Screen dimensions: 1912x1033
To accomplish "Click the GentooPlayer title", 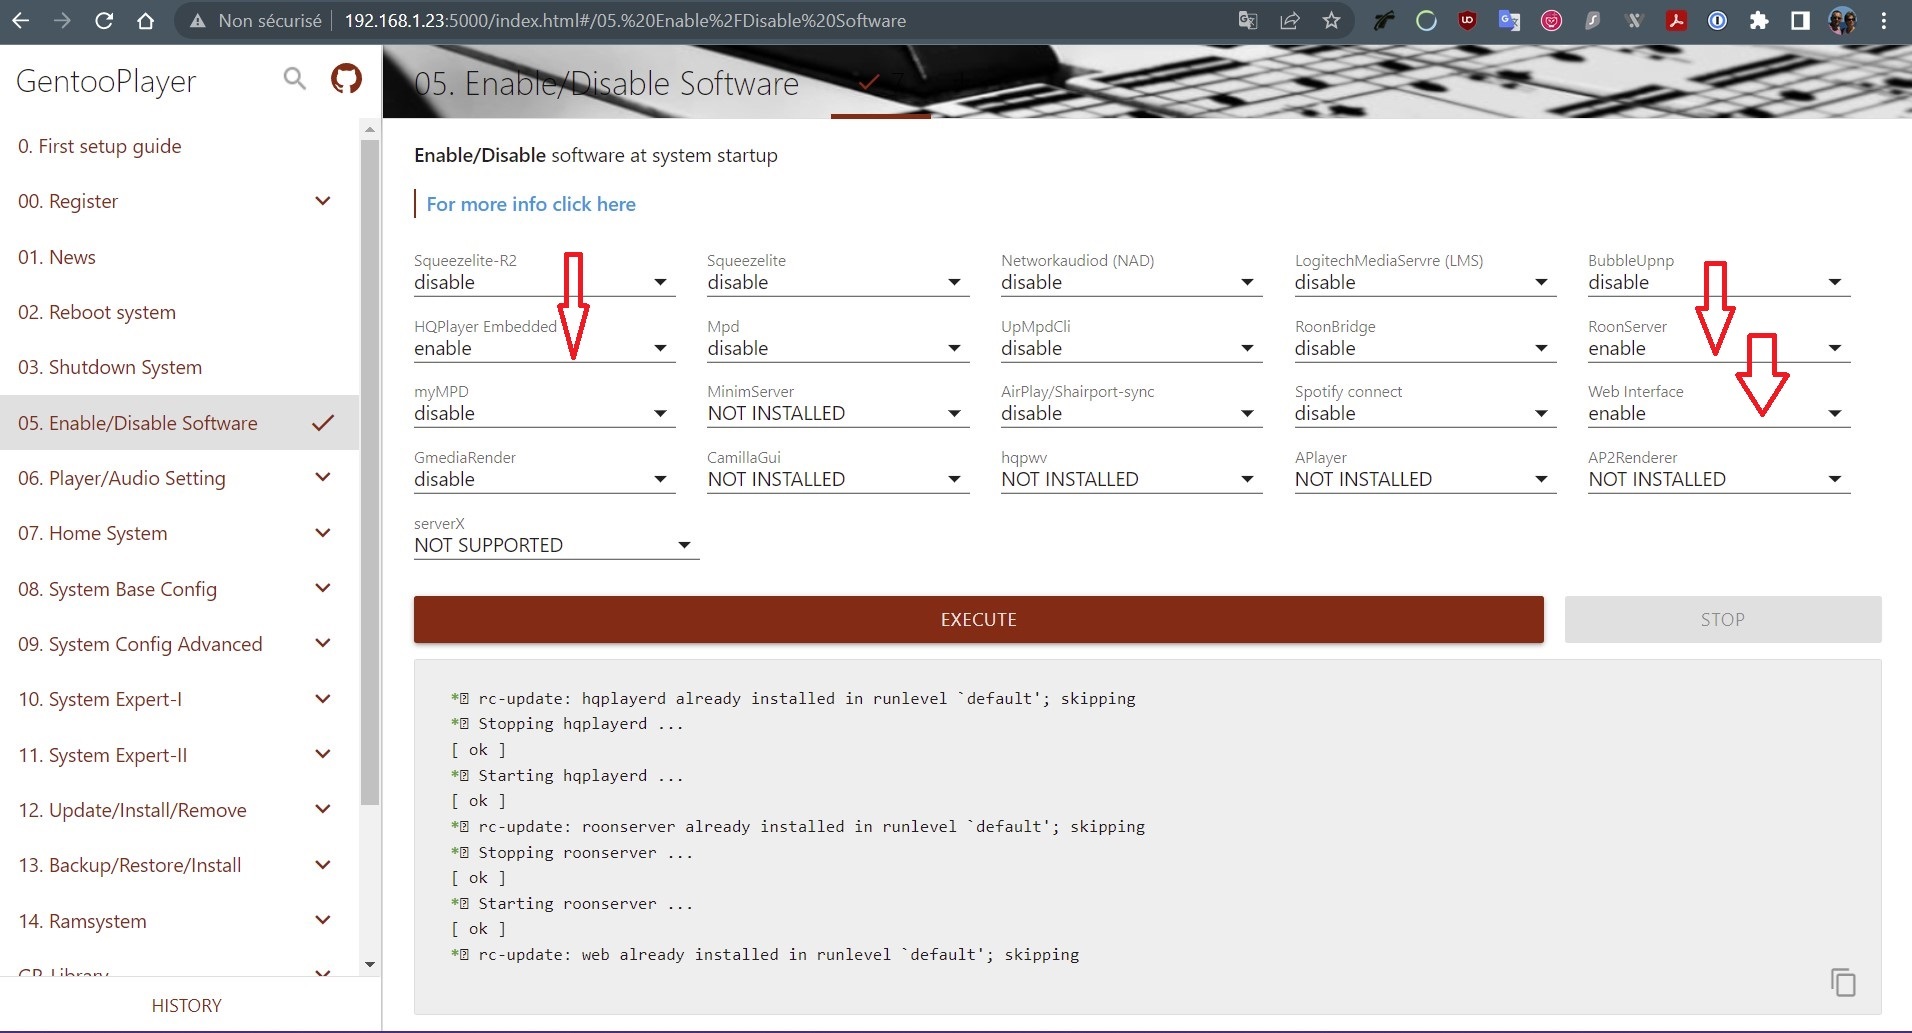I will click(x=106, y=81).
